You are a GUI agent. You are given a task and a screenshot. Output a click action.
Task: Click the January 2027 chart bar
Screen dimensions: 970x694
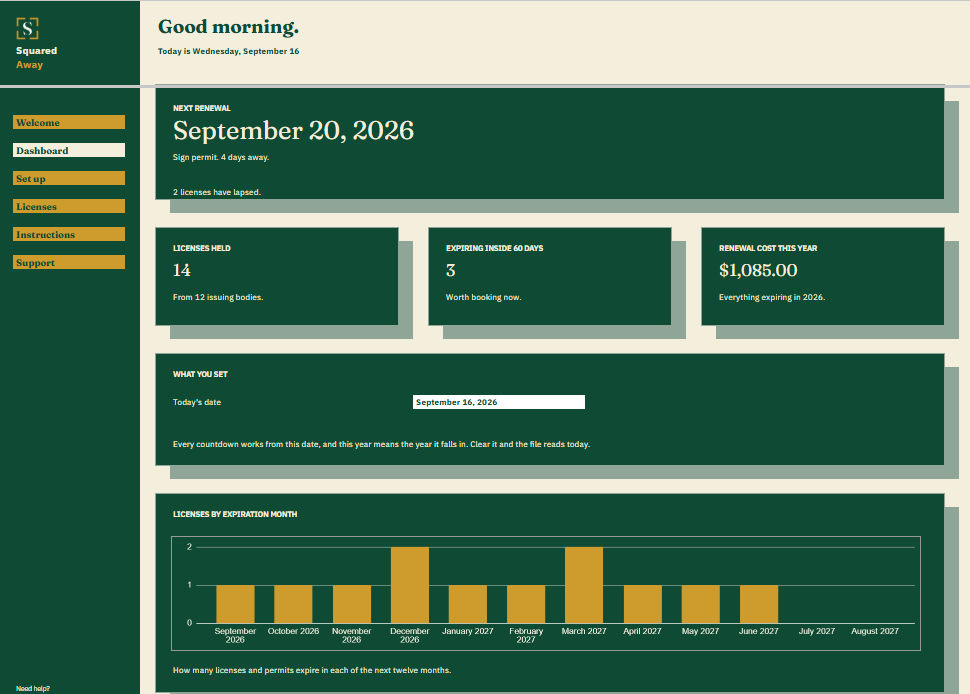tap(468, 604)
